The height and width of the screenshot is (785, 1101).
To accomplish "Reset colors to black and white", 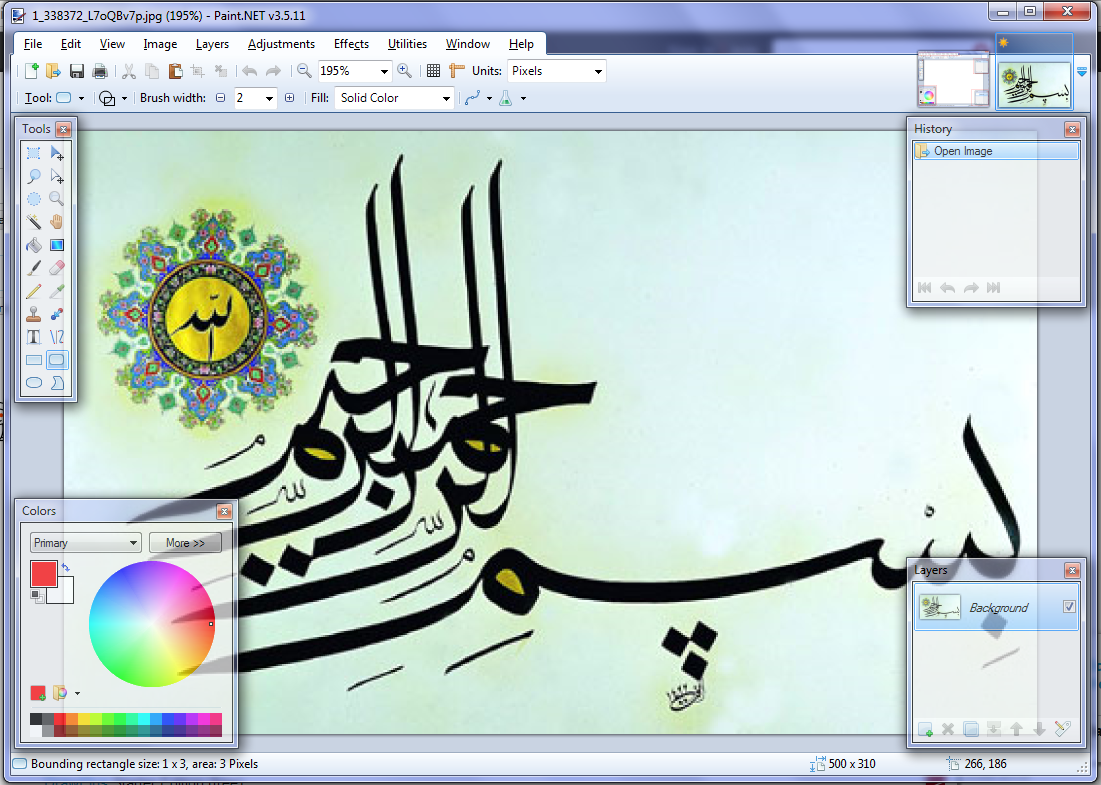I will [x=37, y=596].
